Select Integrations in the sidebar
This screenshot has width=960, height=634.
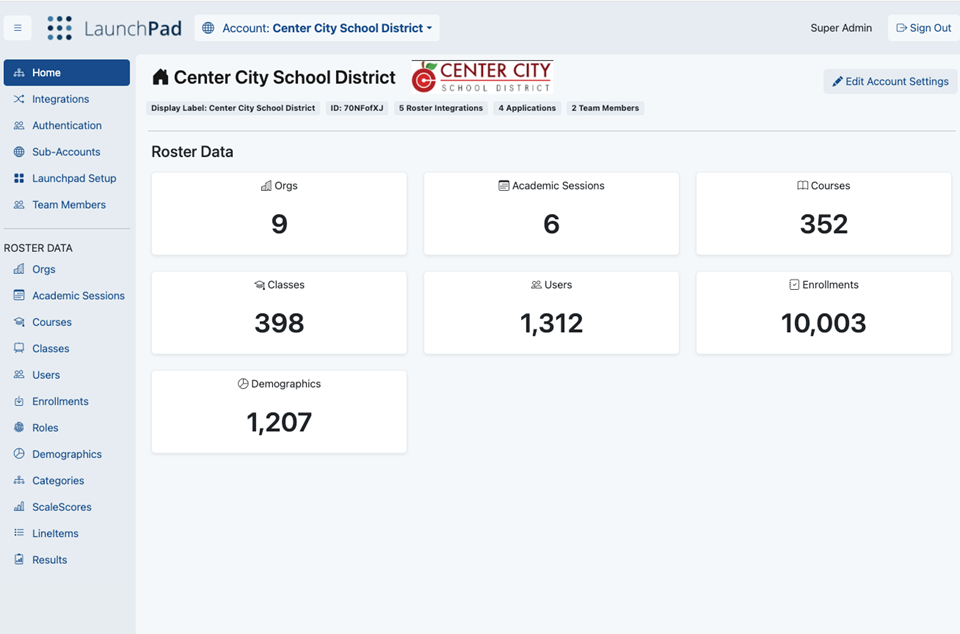click(x=60, y=99)
